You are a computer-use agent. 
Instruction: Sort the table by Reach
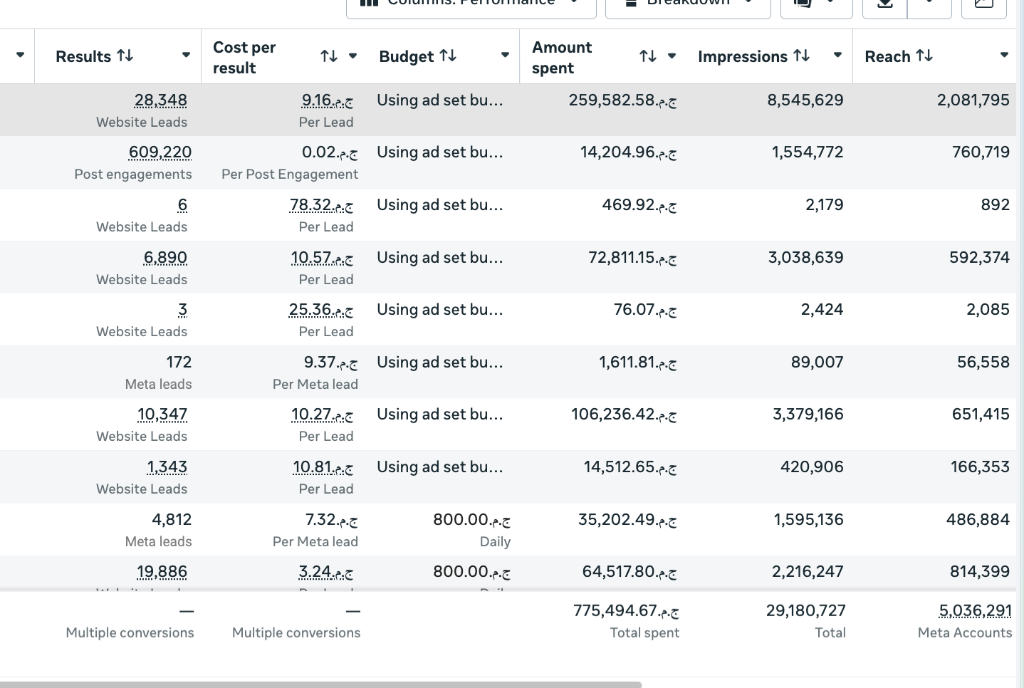[x=924, y=56]
